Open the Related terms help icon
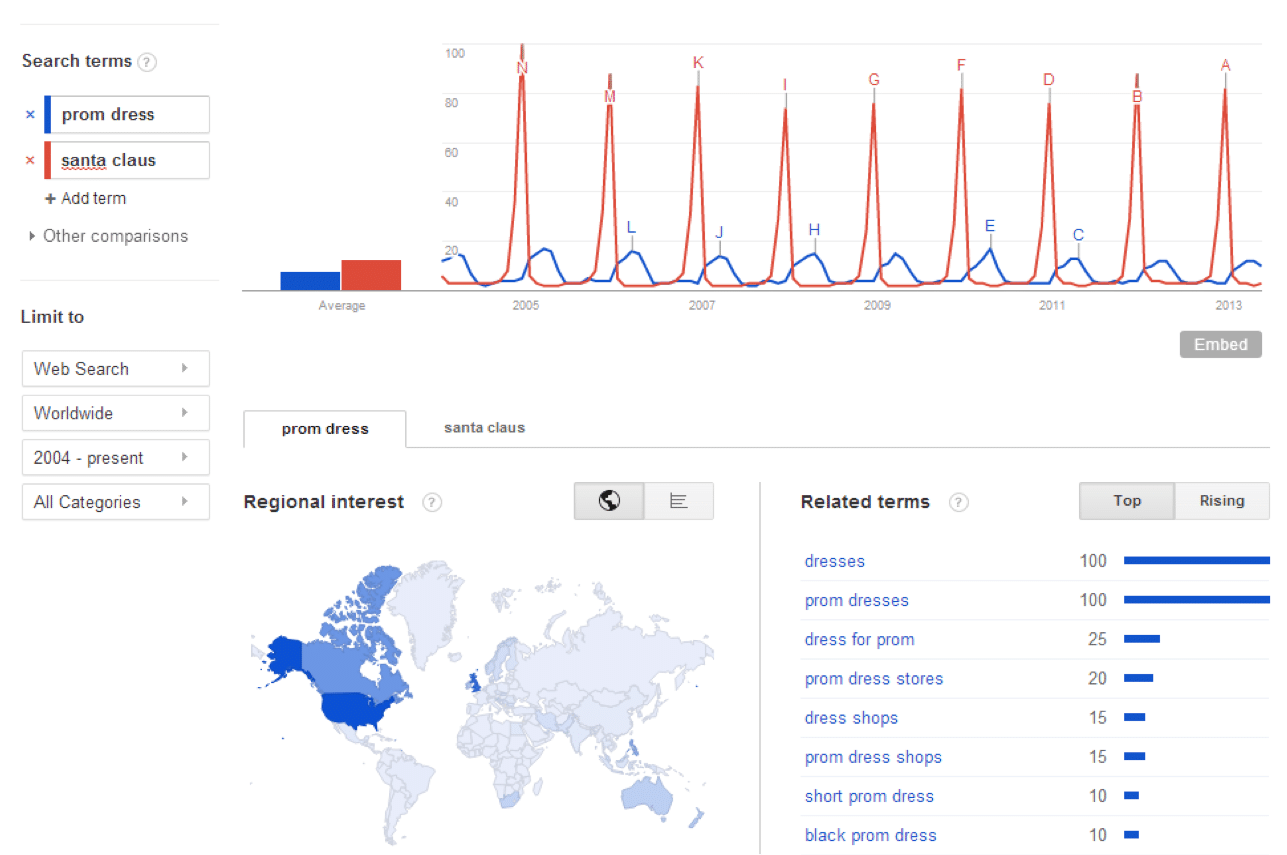This screenshot has width=1287, height=855. click(958, 502)
